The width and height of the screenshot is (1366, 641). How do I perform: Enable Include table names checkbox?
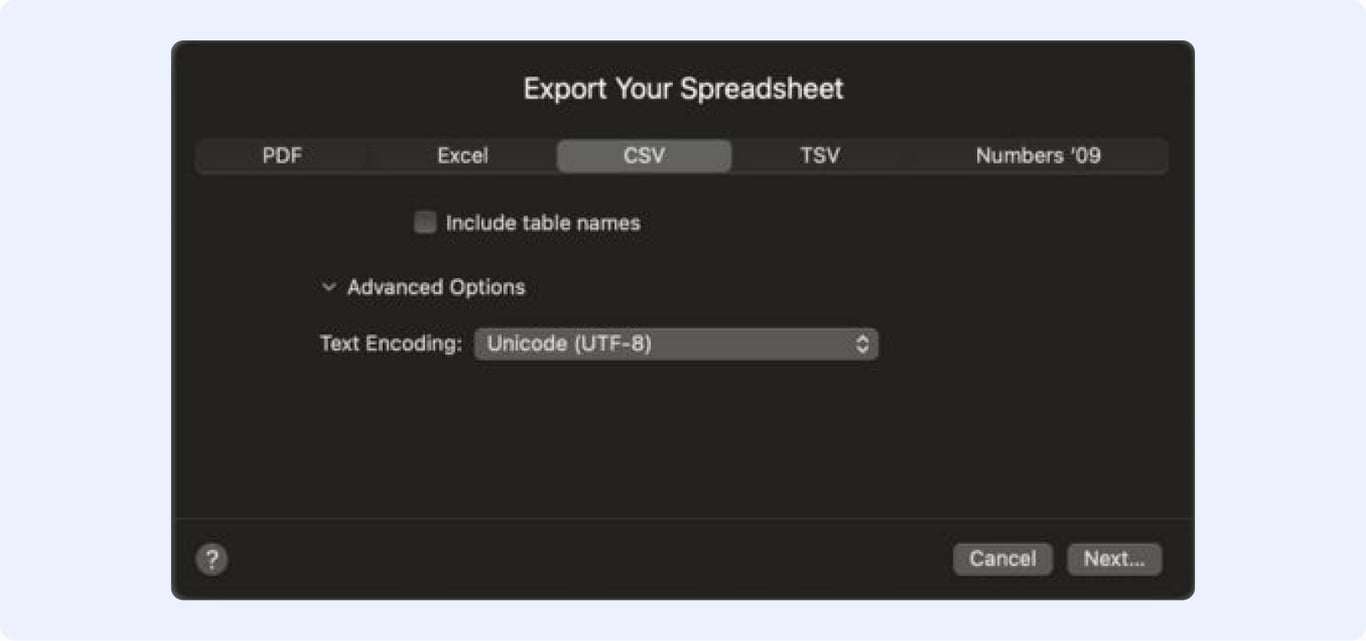425,222
